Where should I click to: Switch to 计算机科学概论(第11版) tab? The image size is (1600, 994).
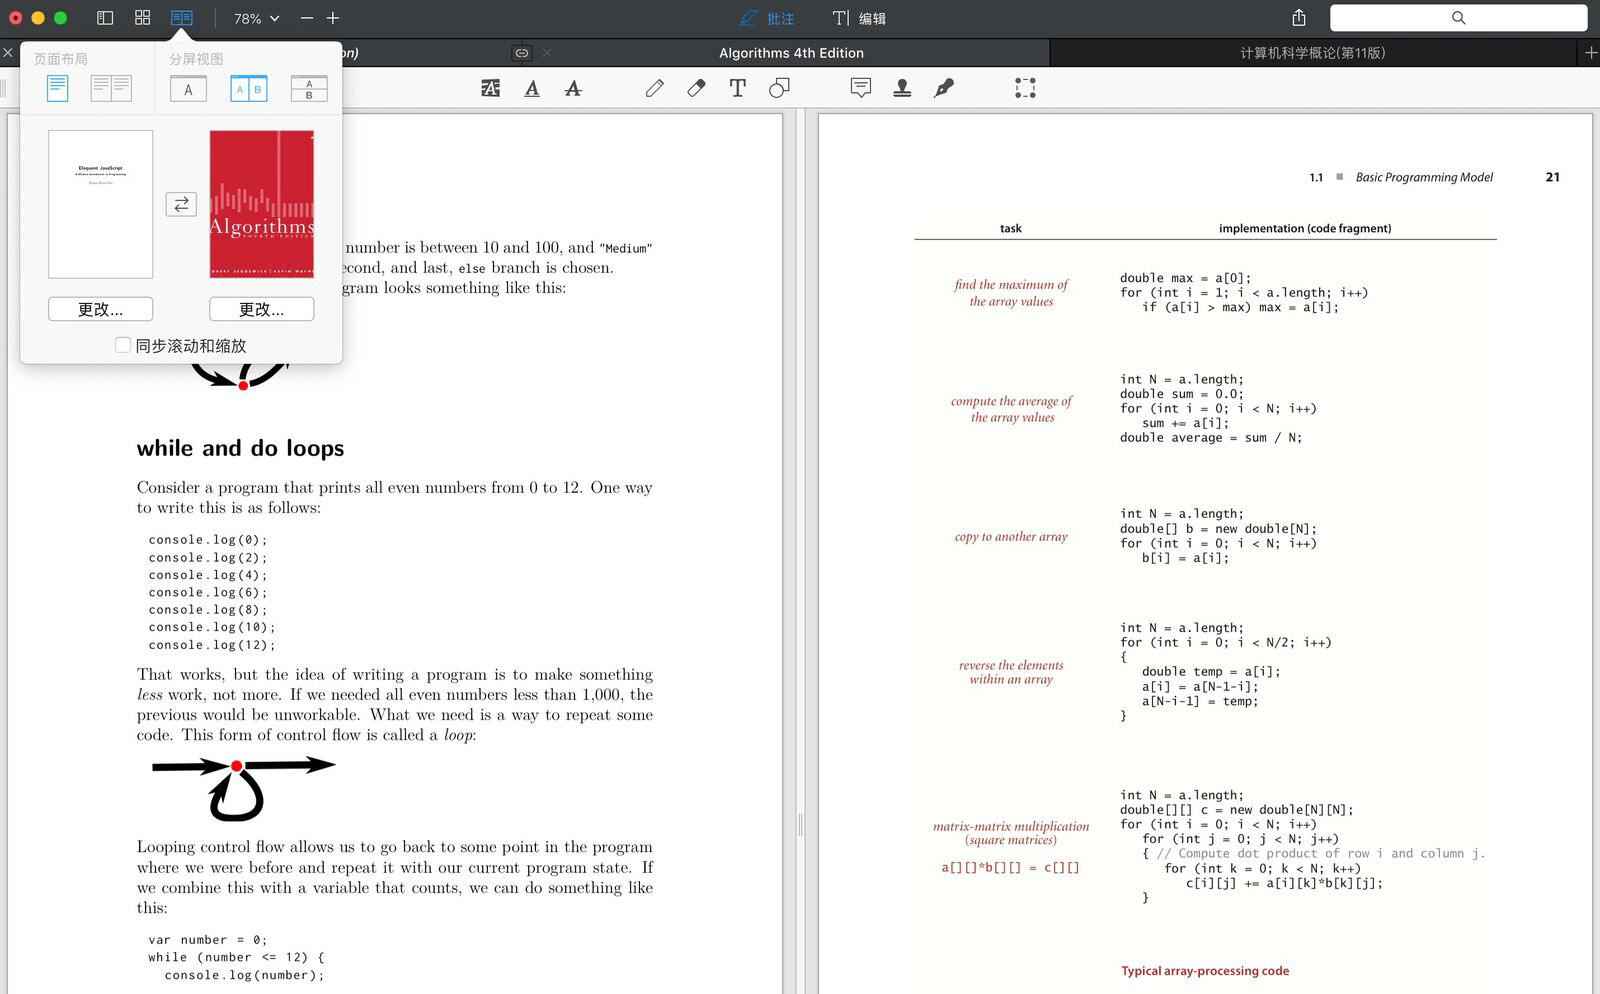(1312, 53)
